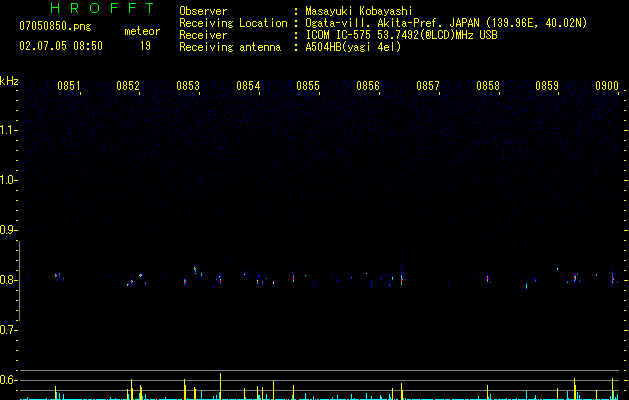Click the 0858 time marker
629x400 pixels.
[x=488, y=85]
